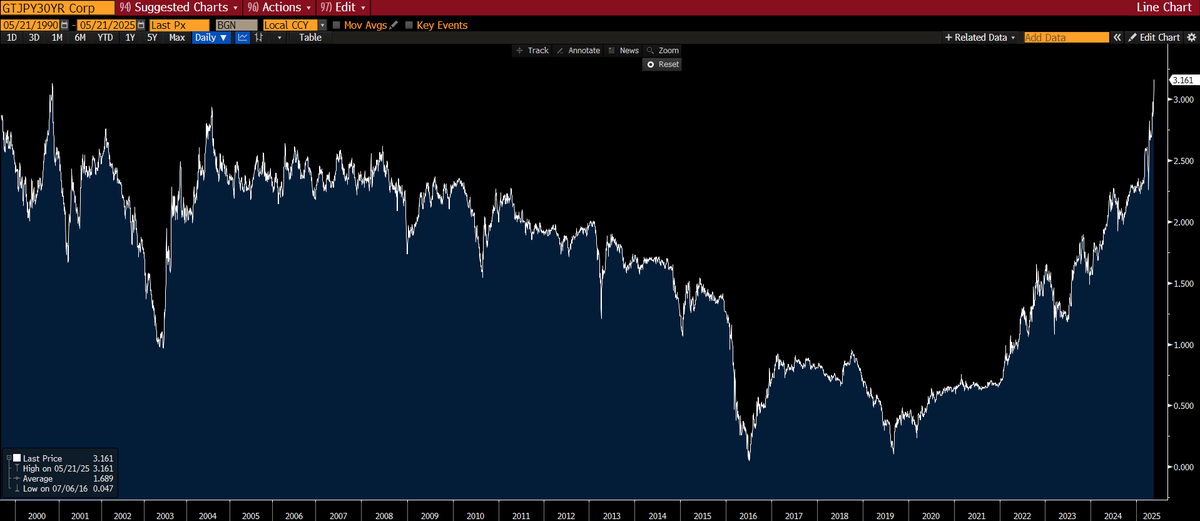Click the 2.000 y-axis value label
Image resolution: width=1200 pixels, height=521 pixels.
(x=1184, y=222)
